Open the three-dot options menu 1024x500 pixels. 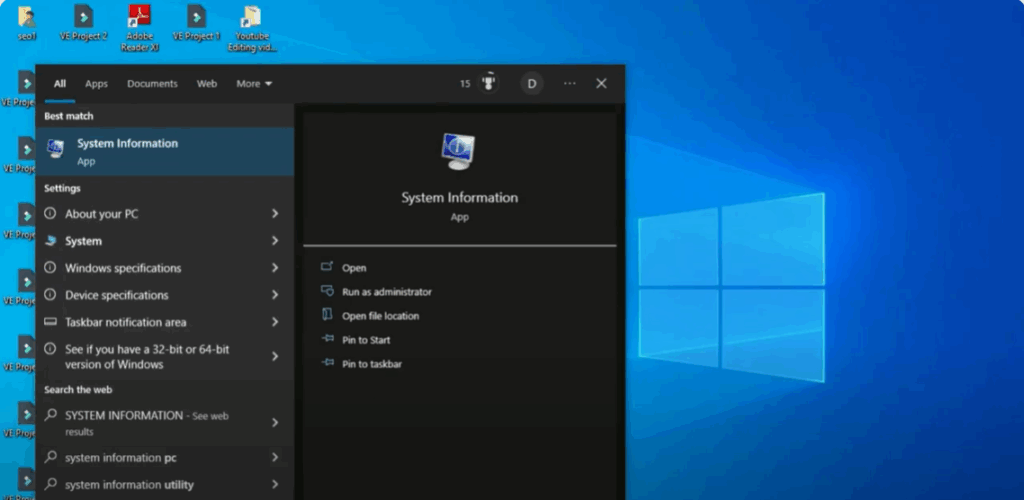(569, 84)
